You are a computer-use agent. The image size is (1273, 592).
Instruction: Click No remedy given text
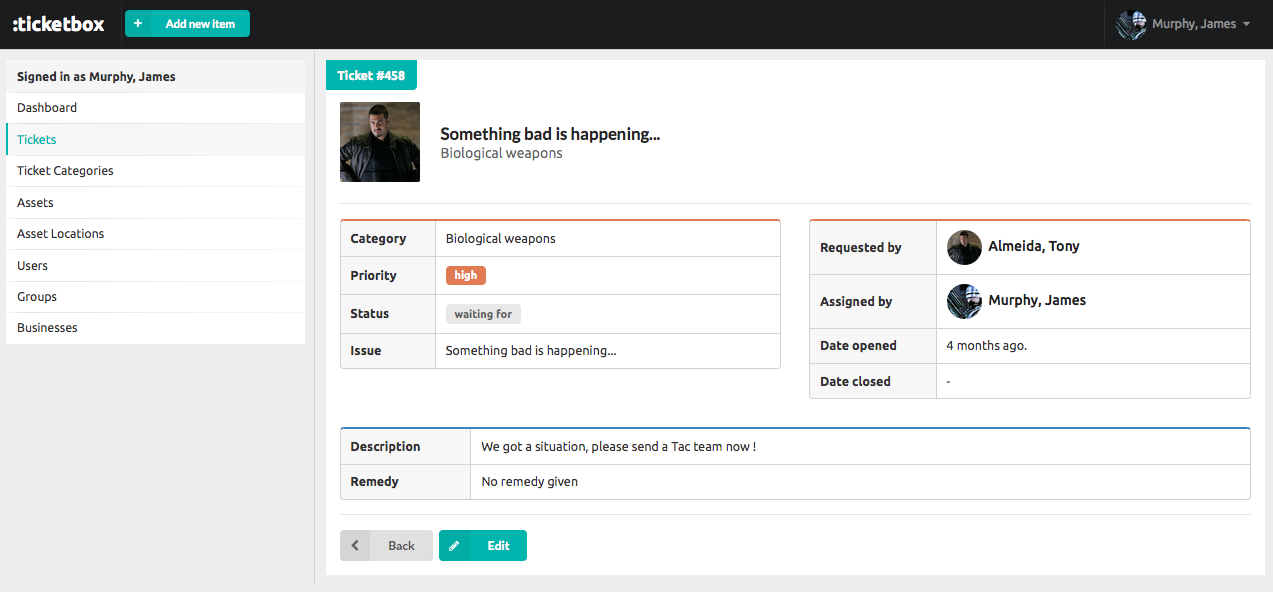pos(529,482)
